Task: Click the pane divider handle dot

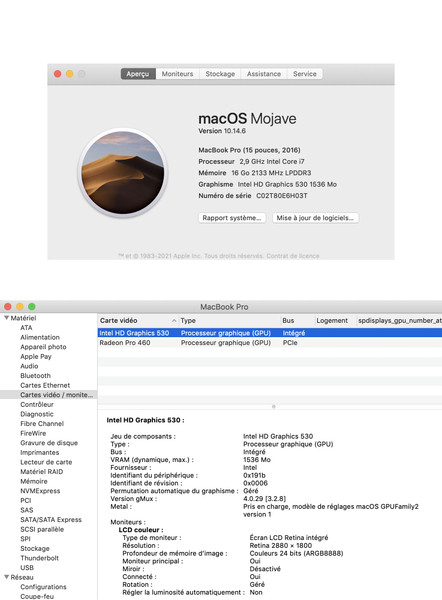Action: (274, 407)
